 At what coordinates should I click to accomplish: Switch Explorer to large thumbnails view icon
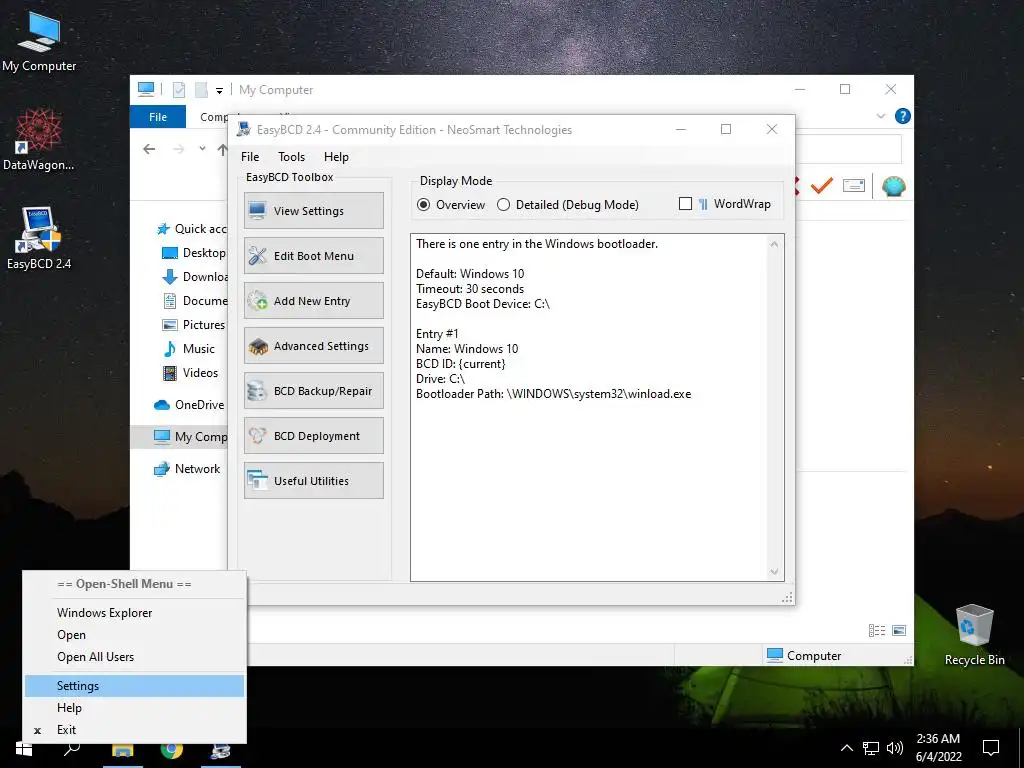pos(899,630)
